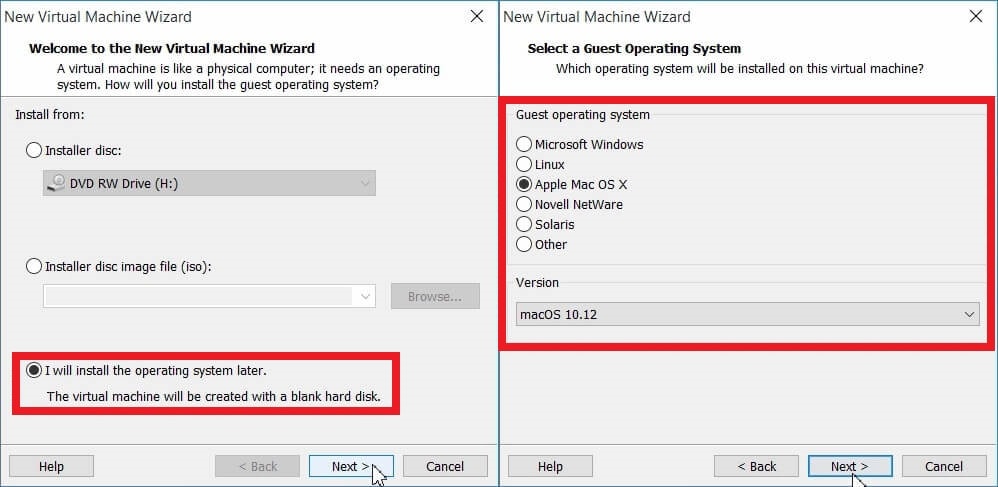
Task: Open the DVD RW Drive (H:) dropdown
Action: coord(209,183)
